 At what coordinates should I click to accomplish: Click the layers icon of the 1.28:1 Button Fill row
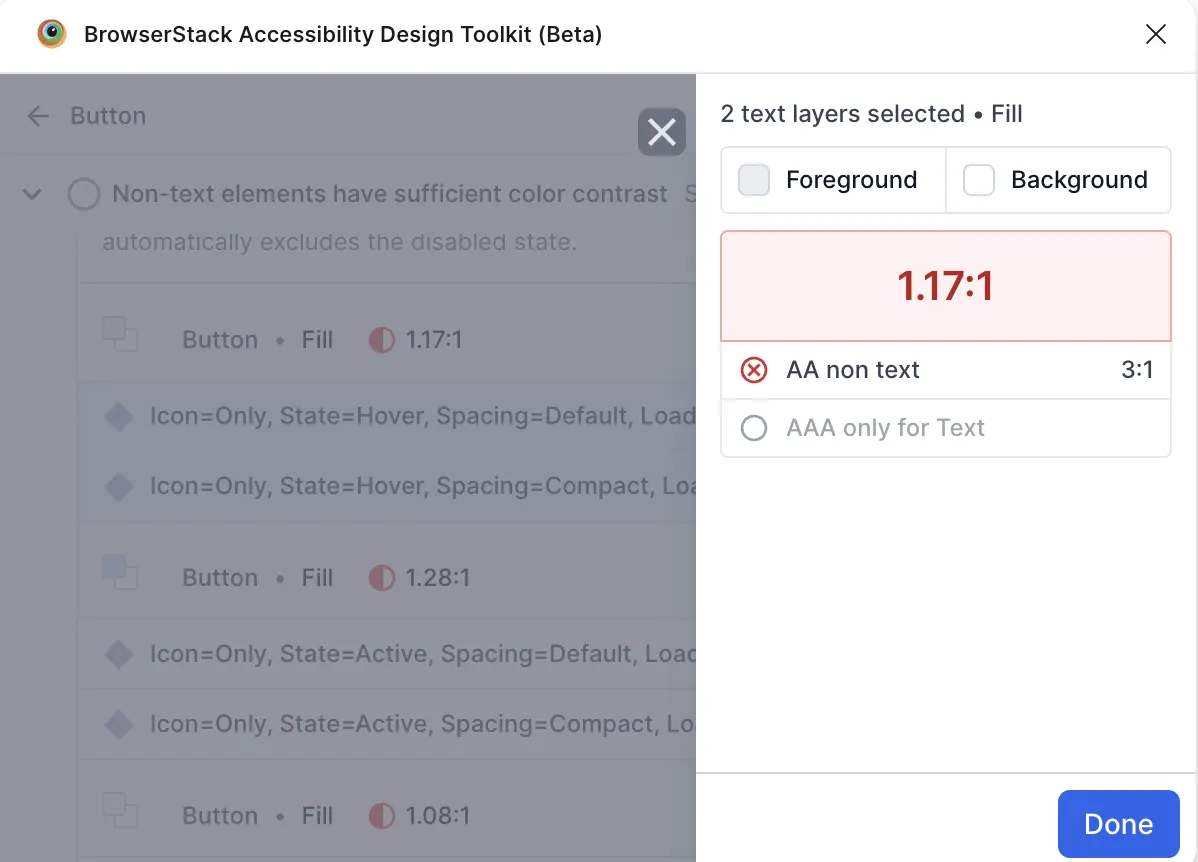pos(120,572)
